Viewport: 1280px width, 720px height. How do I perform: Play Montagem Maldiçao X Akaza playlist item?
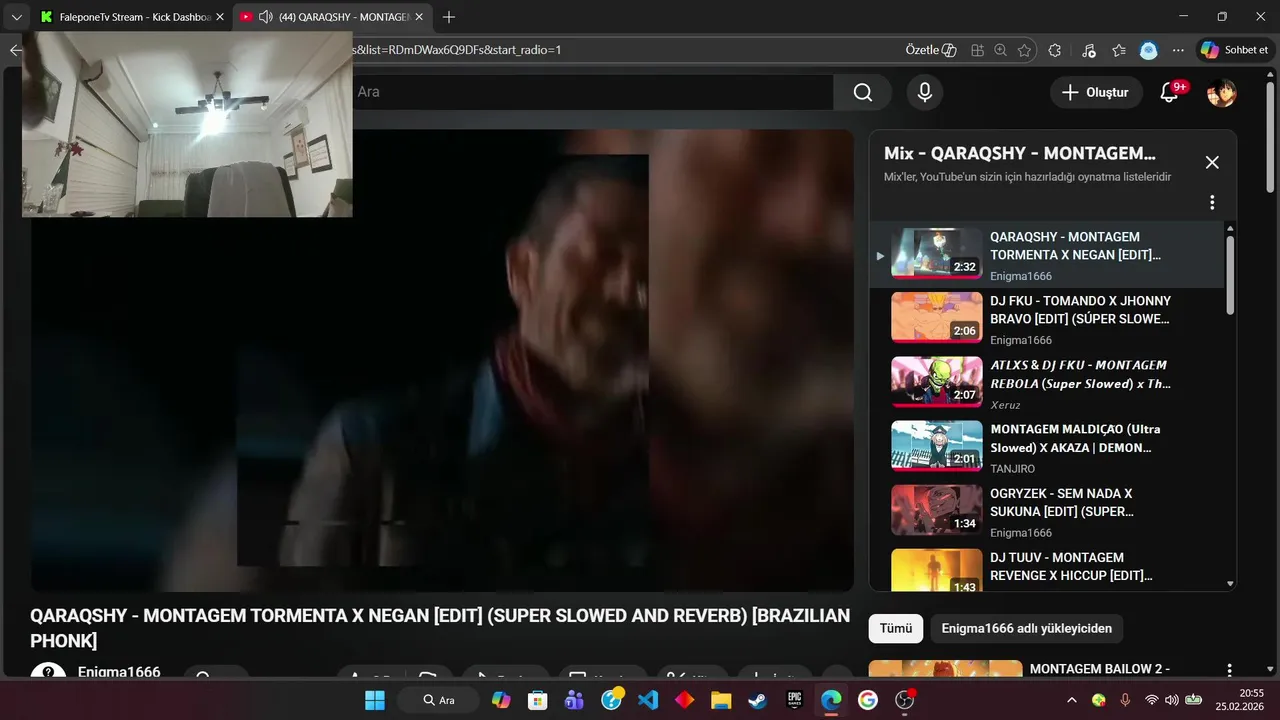(x=1046, y=446)
